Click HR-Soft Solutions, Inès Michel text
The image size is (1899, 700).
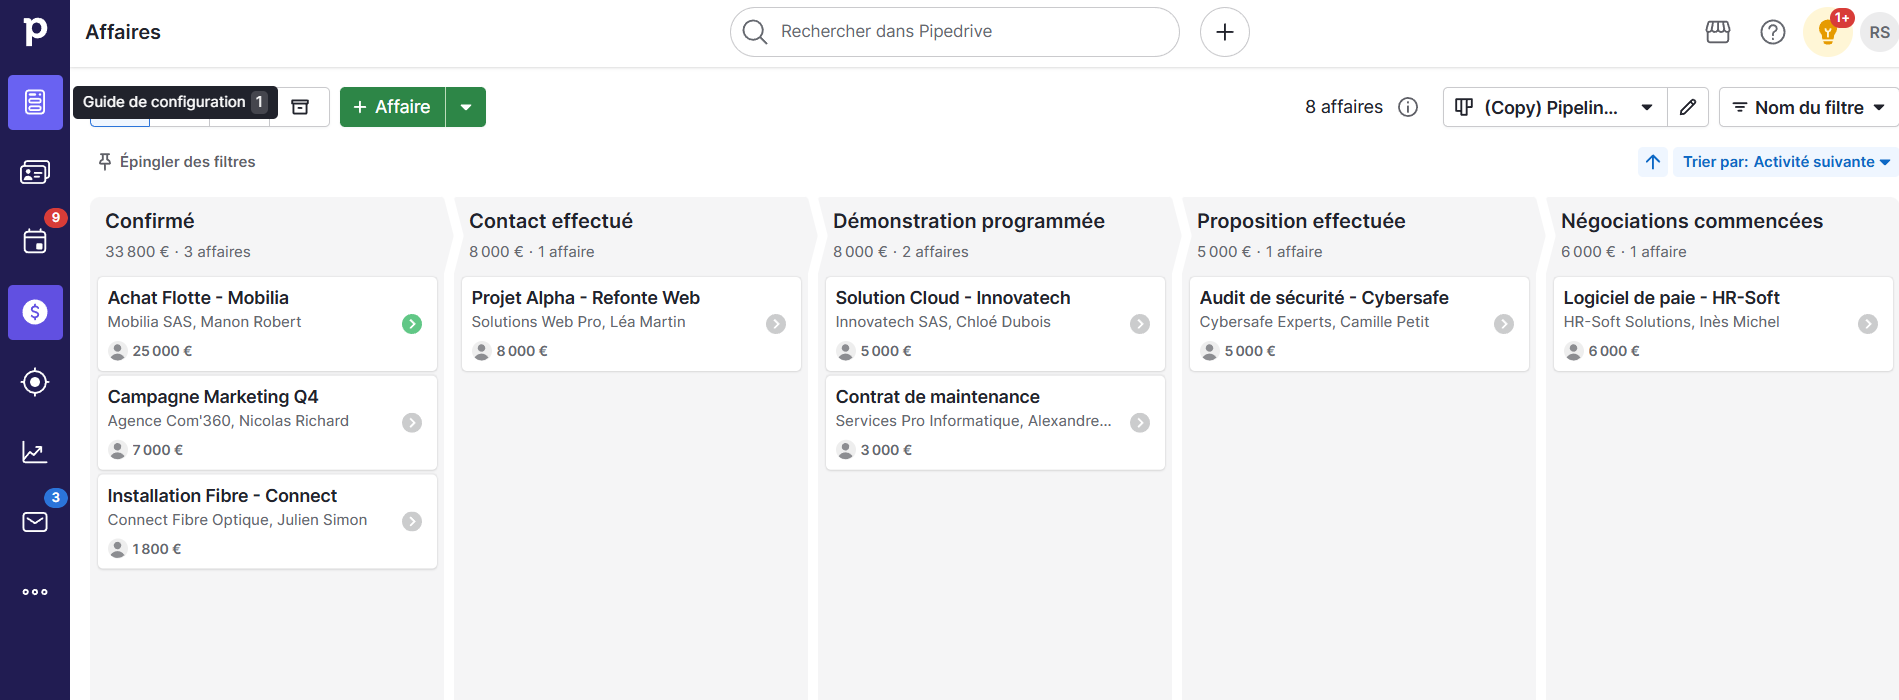[x=1671, y=322]
